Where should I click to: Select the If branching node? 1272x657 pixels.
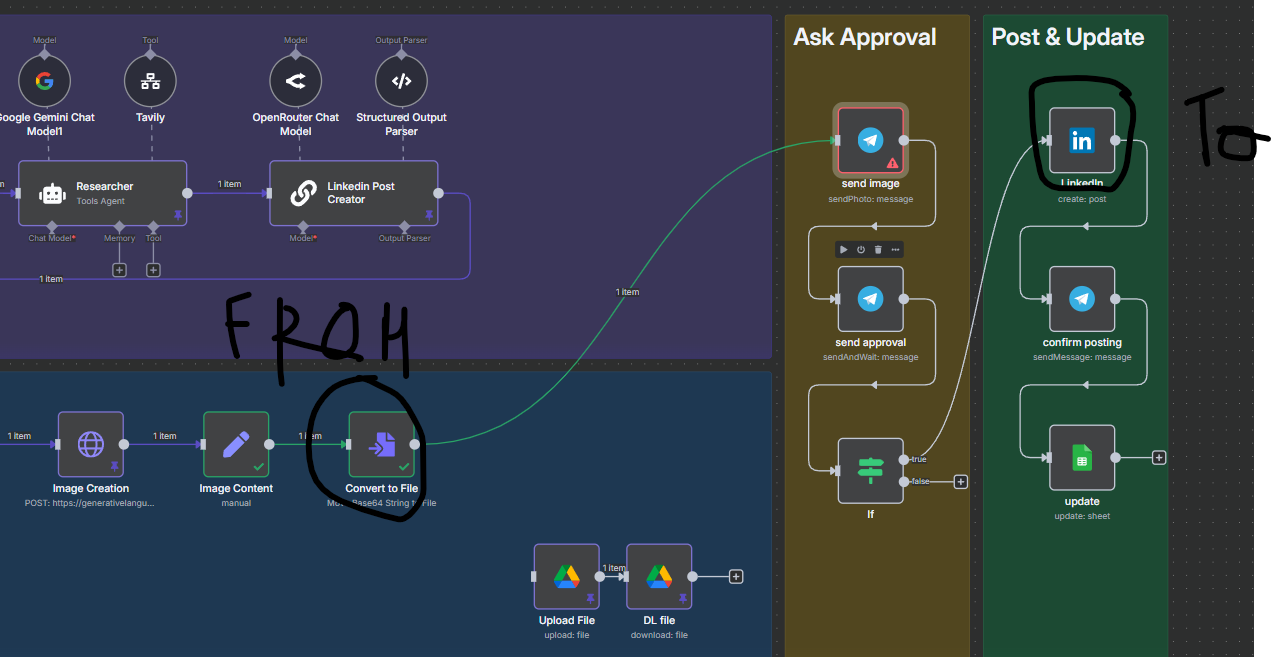[870, 470]
